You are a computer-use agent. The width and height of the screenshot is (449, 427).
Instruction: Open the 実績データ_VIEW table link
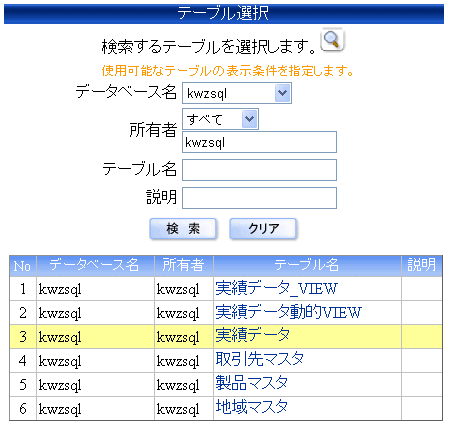click(276, 288)
